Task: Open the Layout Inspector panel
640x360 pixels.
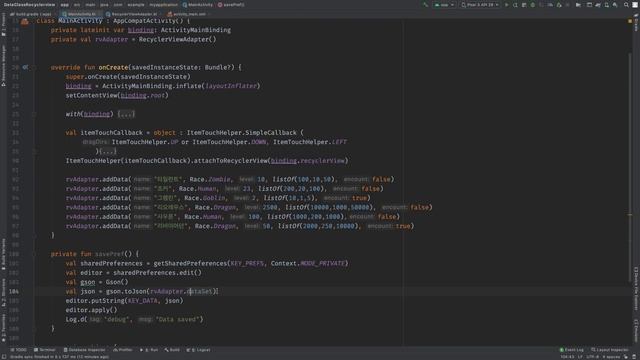Action: (x=610, y=350)
